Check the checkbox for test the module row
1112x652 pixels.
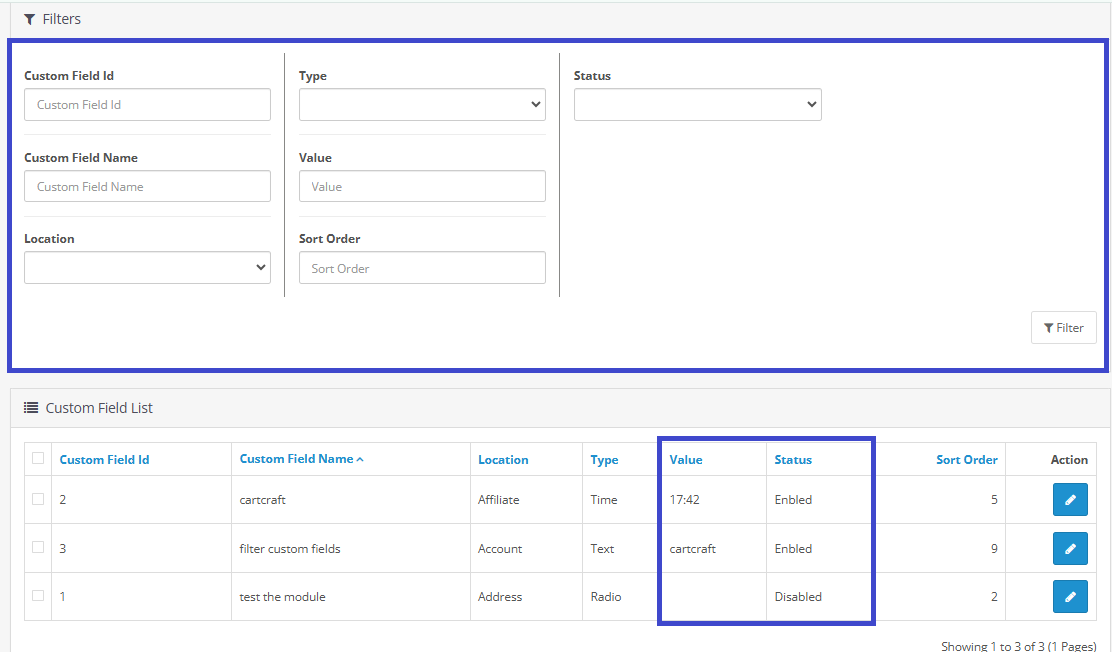tap(38, 596)
